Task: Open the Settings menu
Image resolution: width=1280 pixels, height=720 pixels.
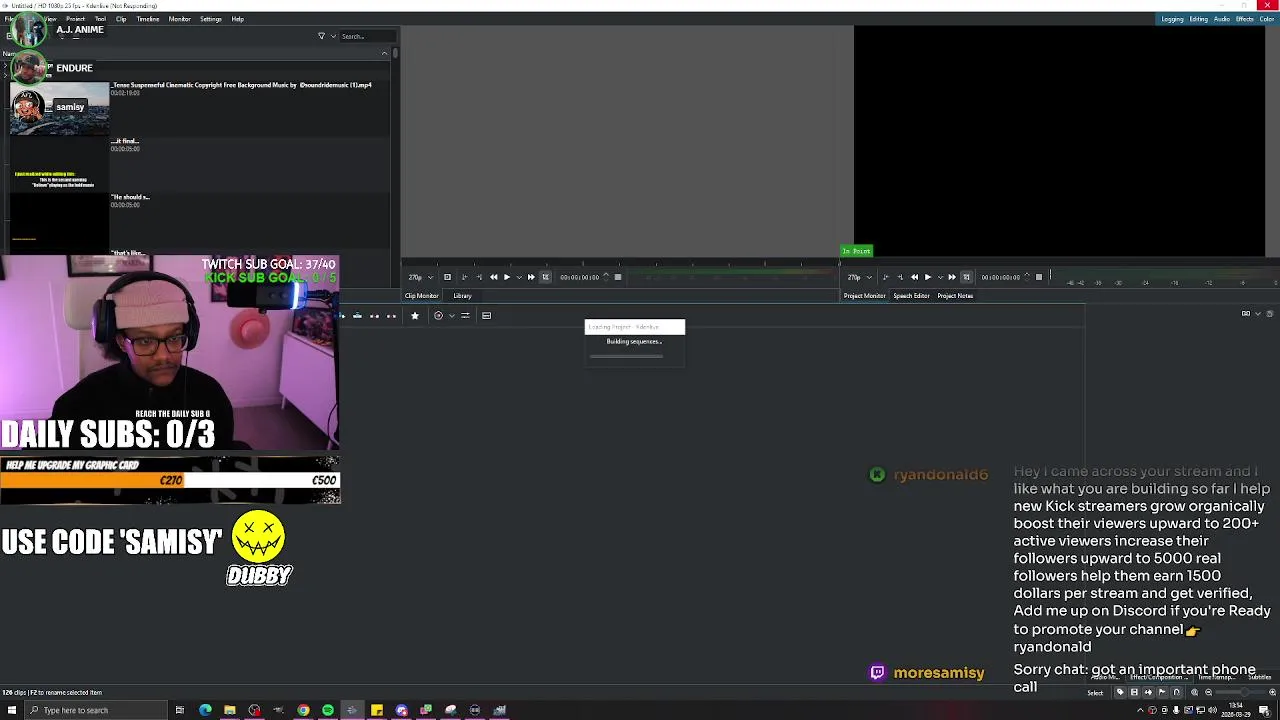Action: coord(210,19)
